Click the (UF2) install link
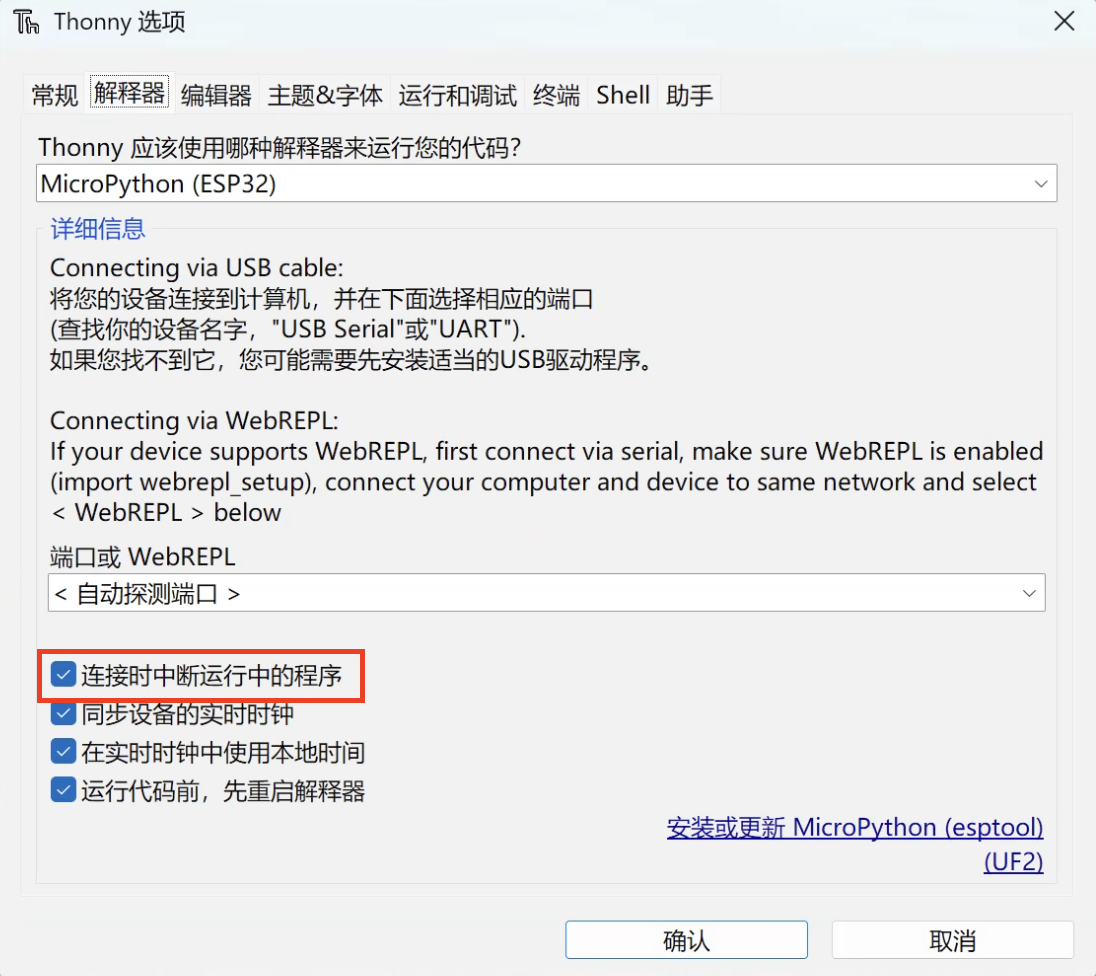The height and width of the screenshot is (976, 1096). 1013,861
